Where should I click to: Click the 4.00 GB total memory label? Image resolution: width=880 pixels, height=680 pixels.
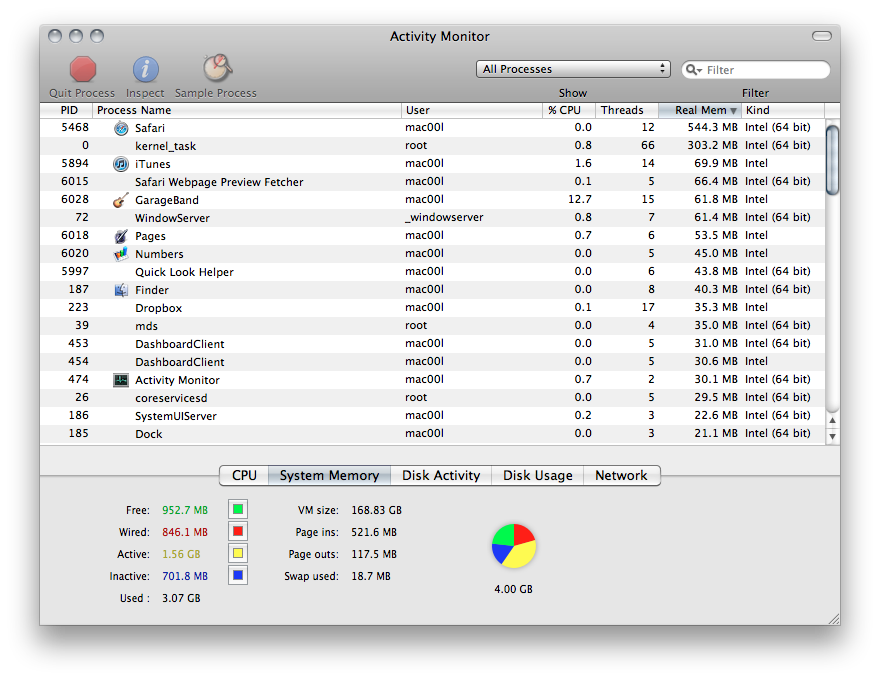click(x=513, y=589)
